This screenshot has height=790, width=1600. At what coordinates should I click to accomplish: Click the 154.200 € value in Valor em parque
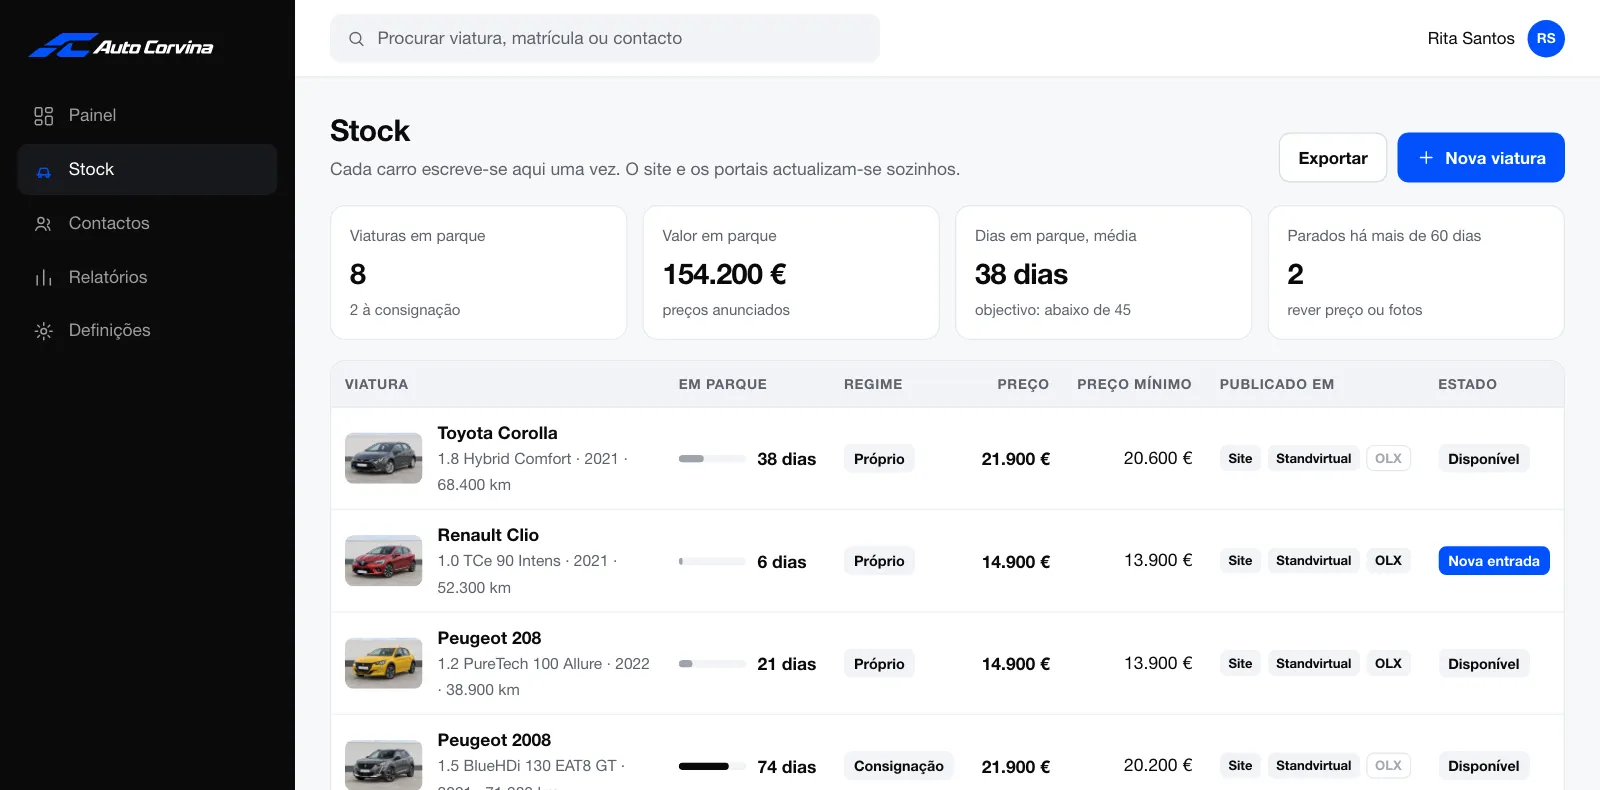pyautogui.click(x=725, y=274)
